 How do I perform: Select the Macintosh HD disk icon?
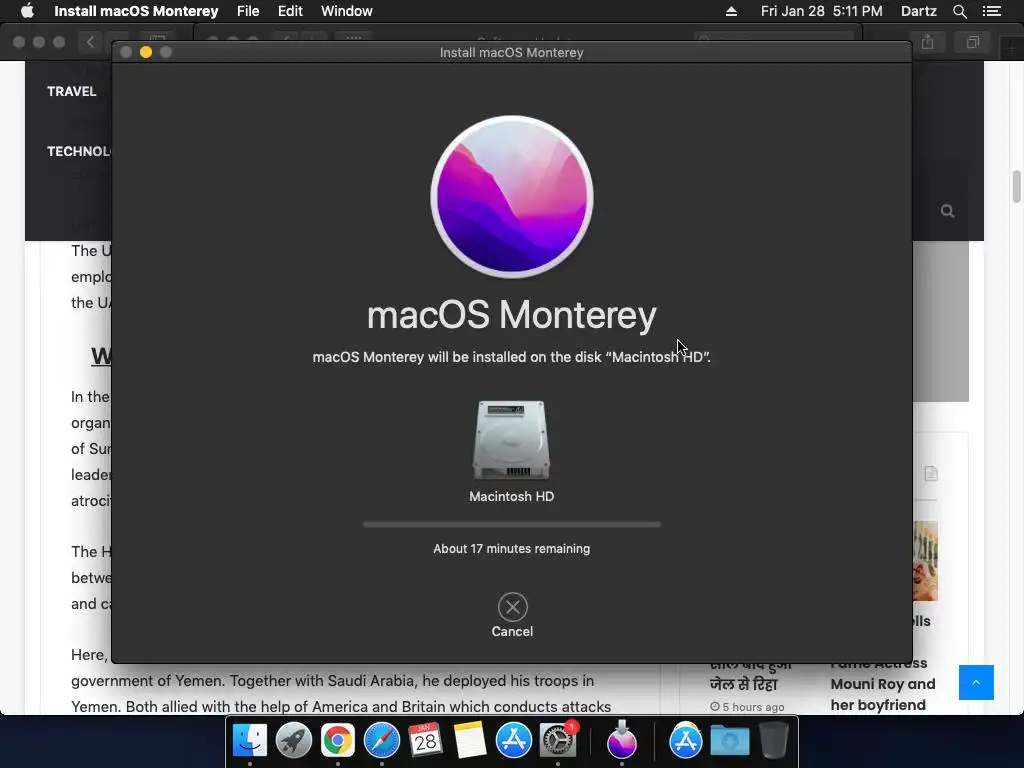511,440
